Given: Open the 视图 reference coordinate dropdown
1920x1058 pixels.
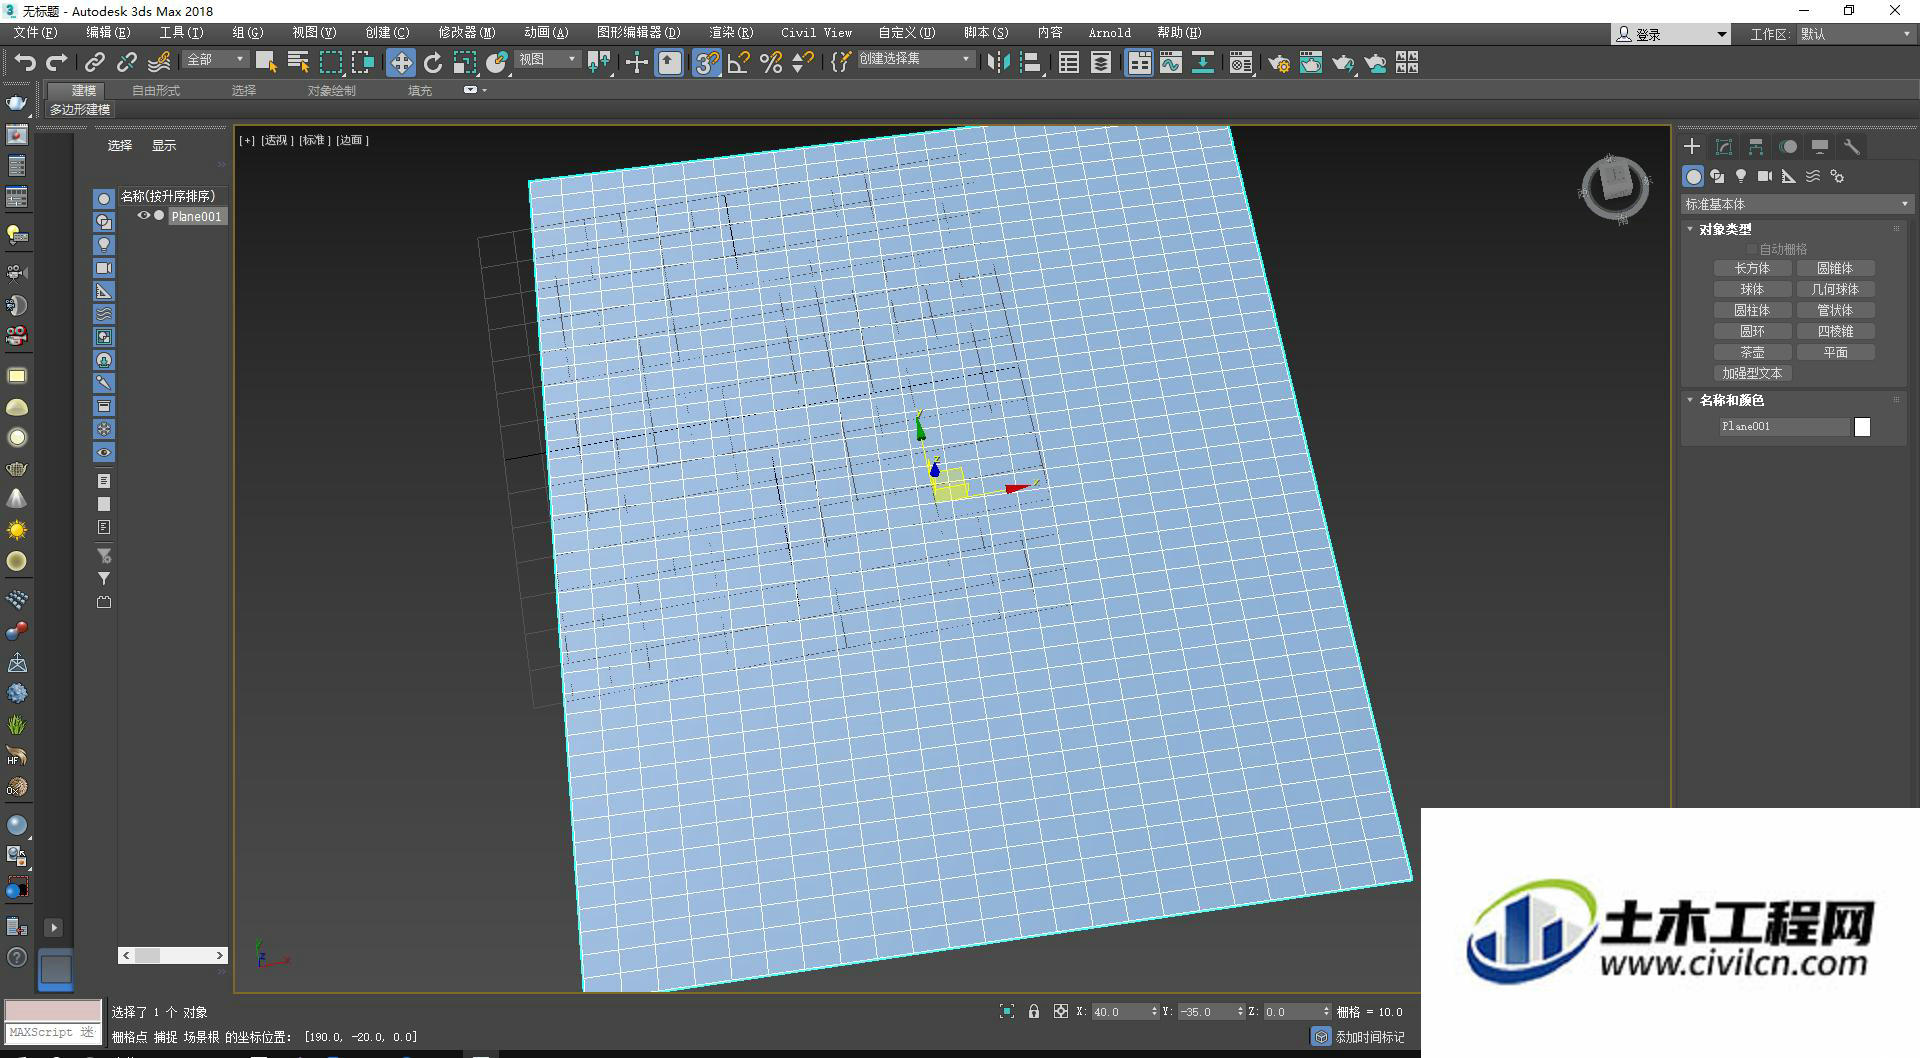Looking at the screenshot, I should coord(547,60).
